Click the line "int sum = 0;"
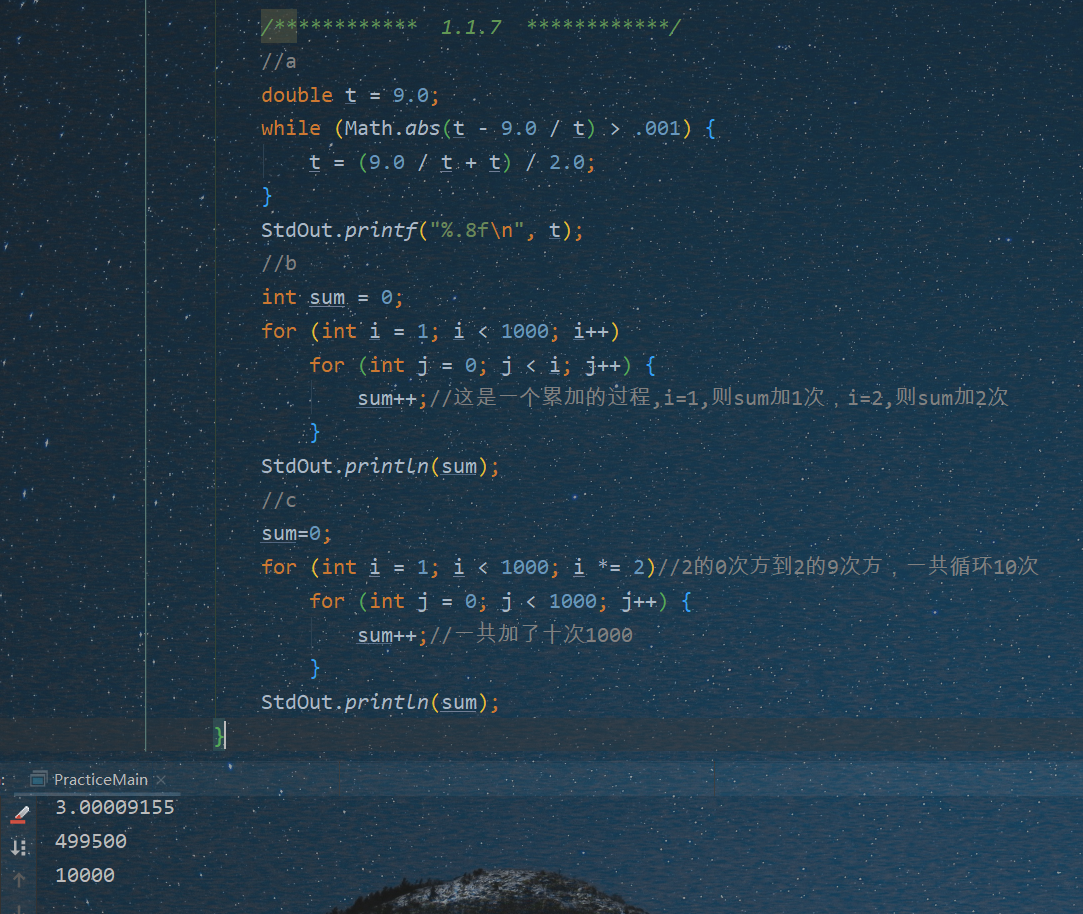The height and width of the screenshot is (914, 1083). pyautogui.click(x=332, y=297)
